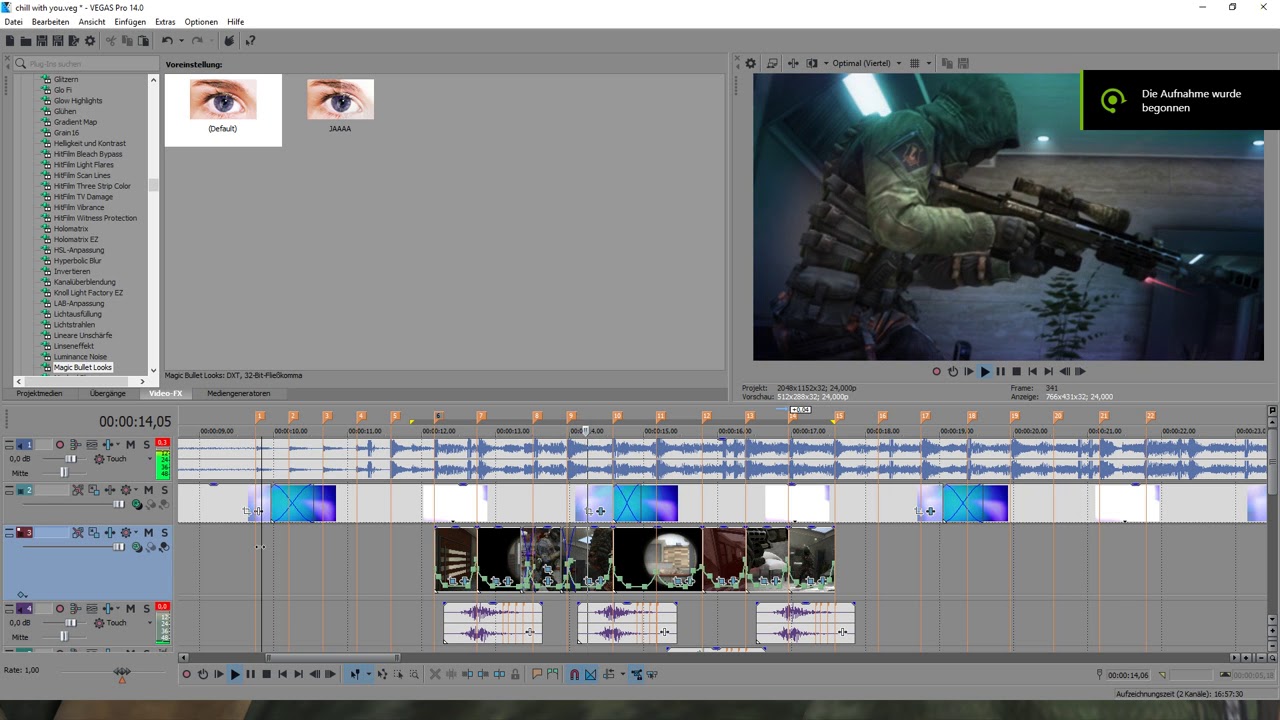Screen dimensions: 1280x720
Task: Toggle loop playback in the timeline transport
Action: click(203, 674)
